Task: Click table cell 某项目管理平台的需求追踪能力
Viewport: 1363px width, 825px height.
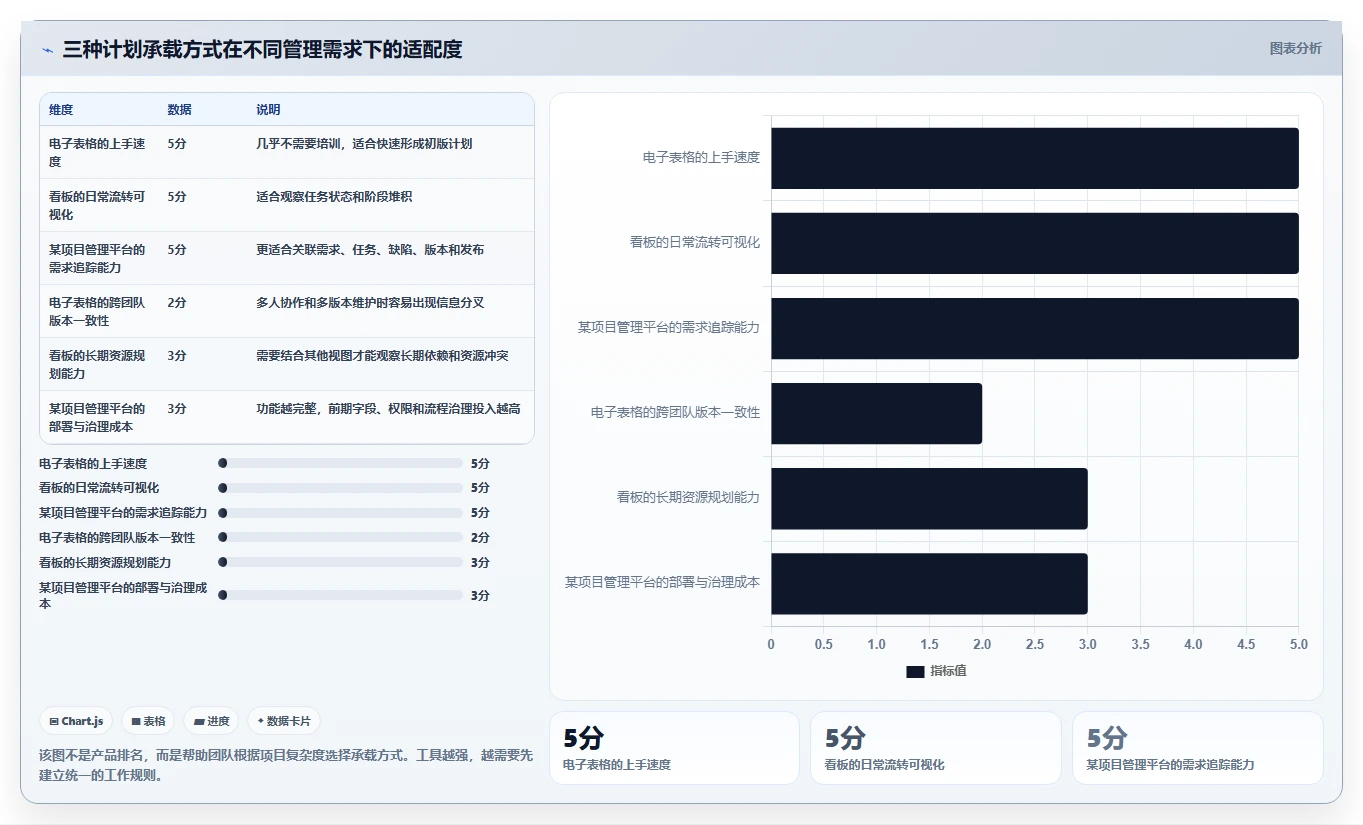Action: (98, 259)
